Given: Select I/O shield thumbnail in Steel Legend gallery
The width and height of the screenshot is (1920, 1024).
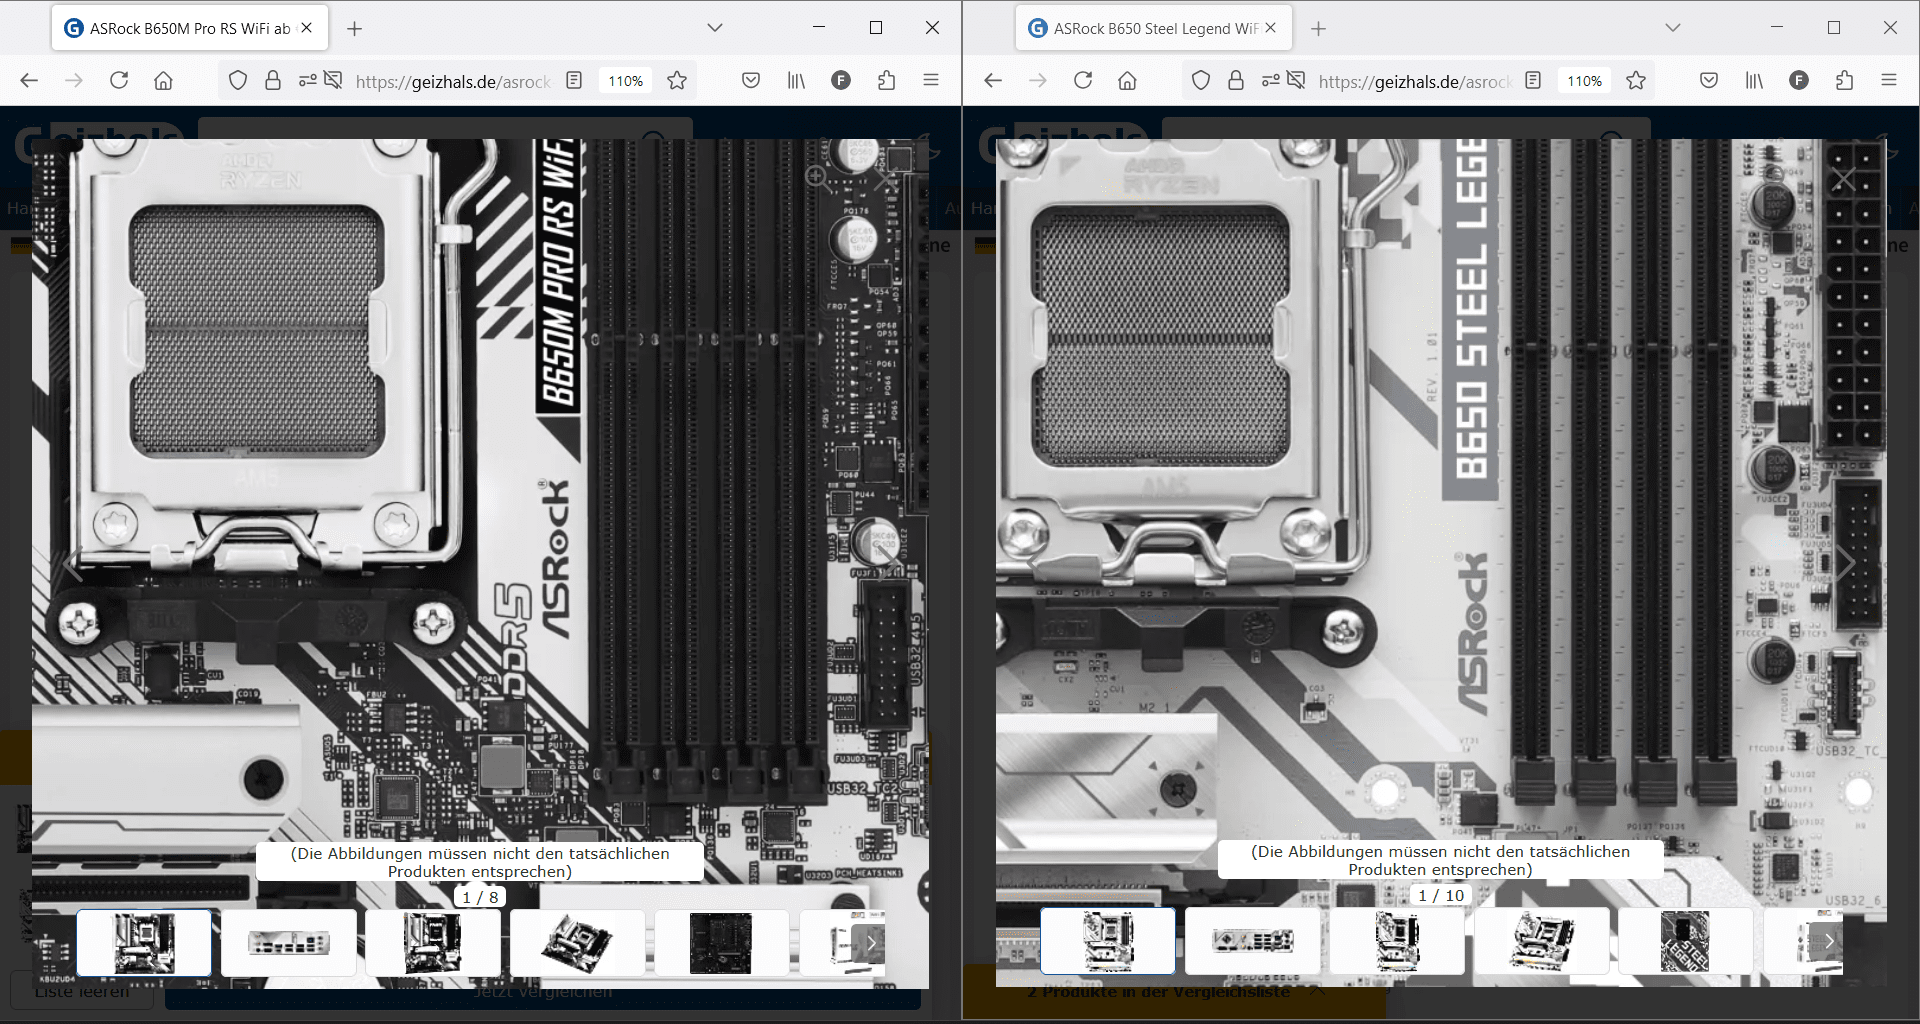Looking at the screenshot, I should pyautogui.click(x=1253, y=941).
